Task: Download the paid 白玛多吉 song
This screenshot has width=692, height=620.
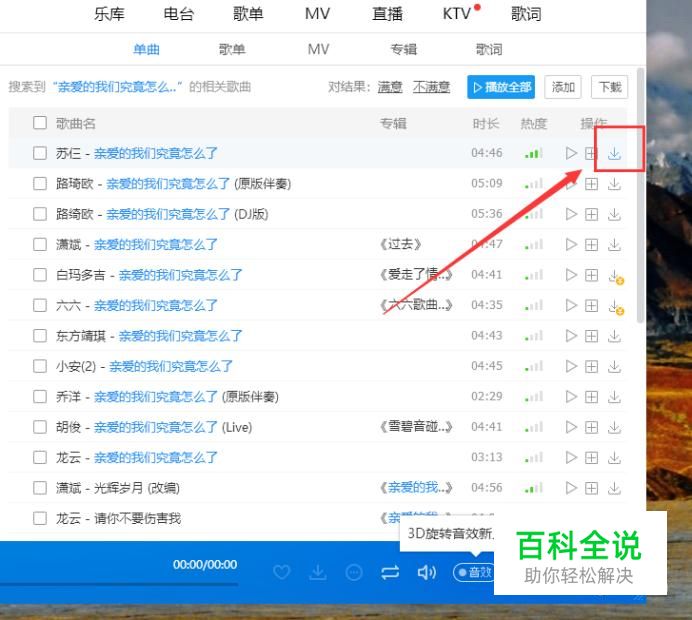Action: click(615, 276)
